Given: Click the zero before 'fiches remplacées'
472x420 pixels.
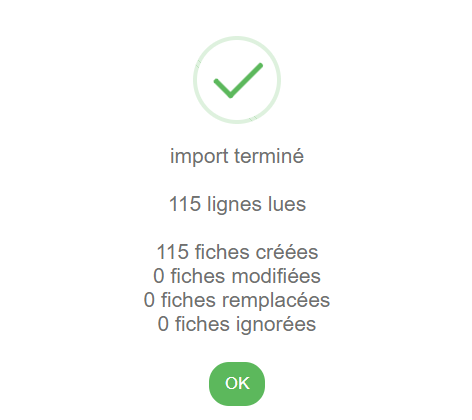Looking at the screenshot, I should [x=149, y=300].
